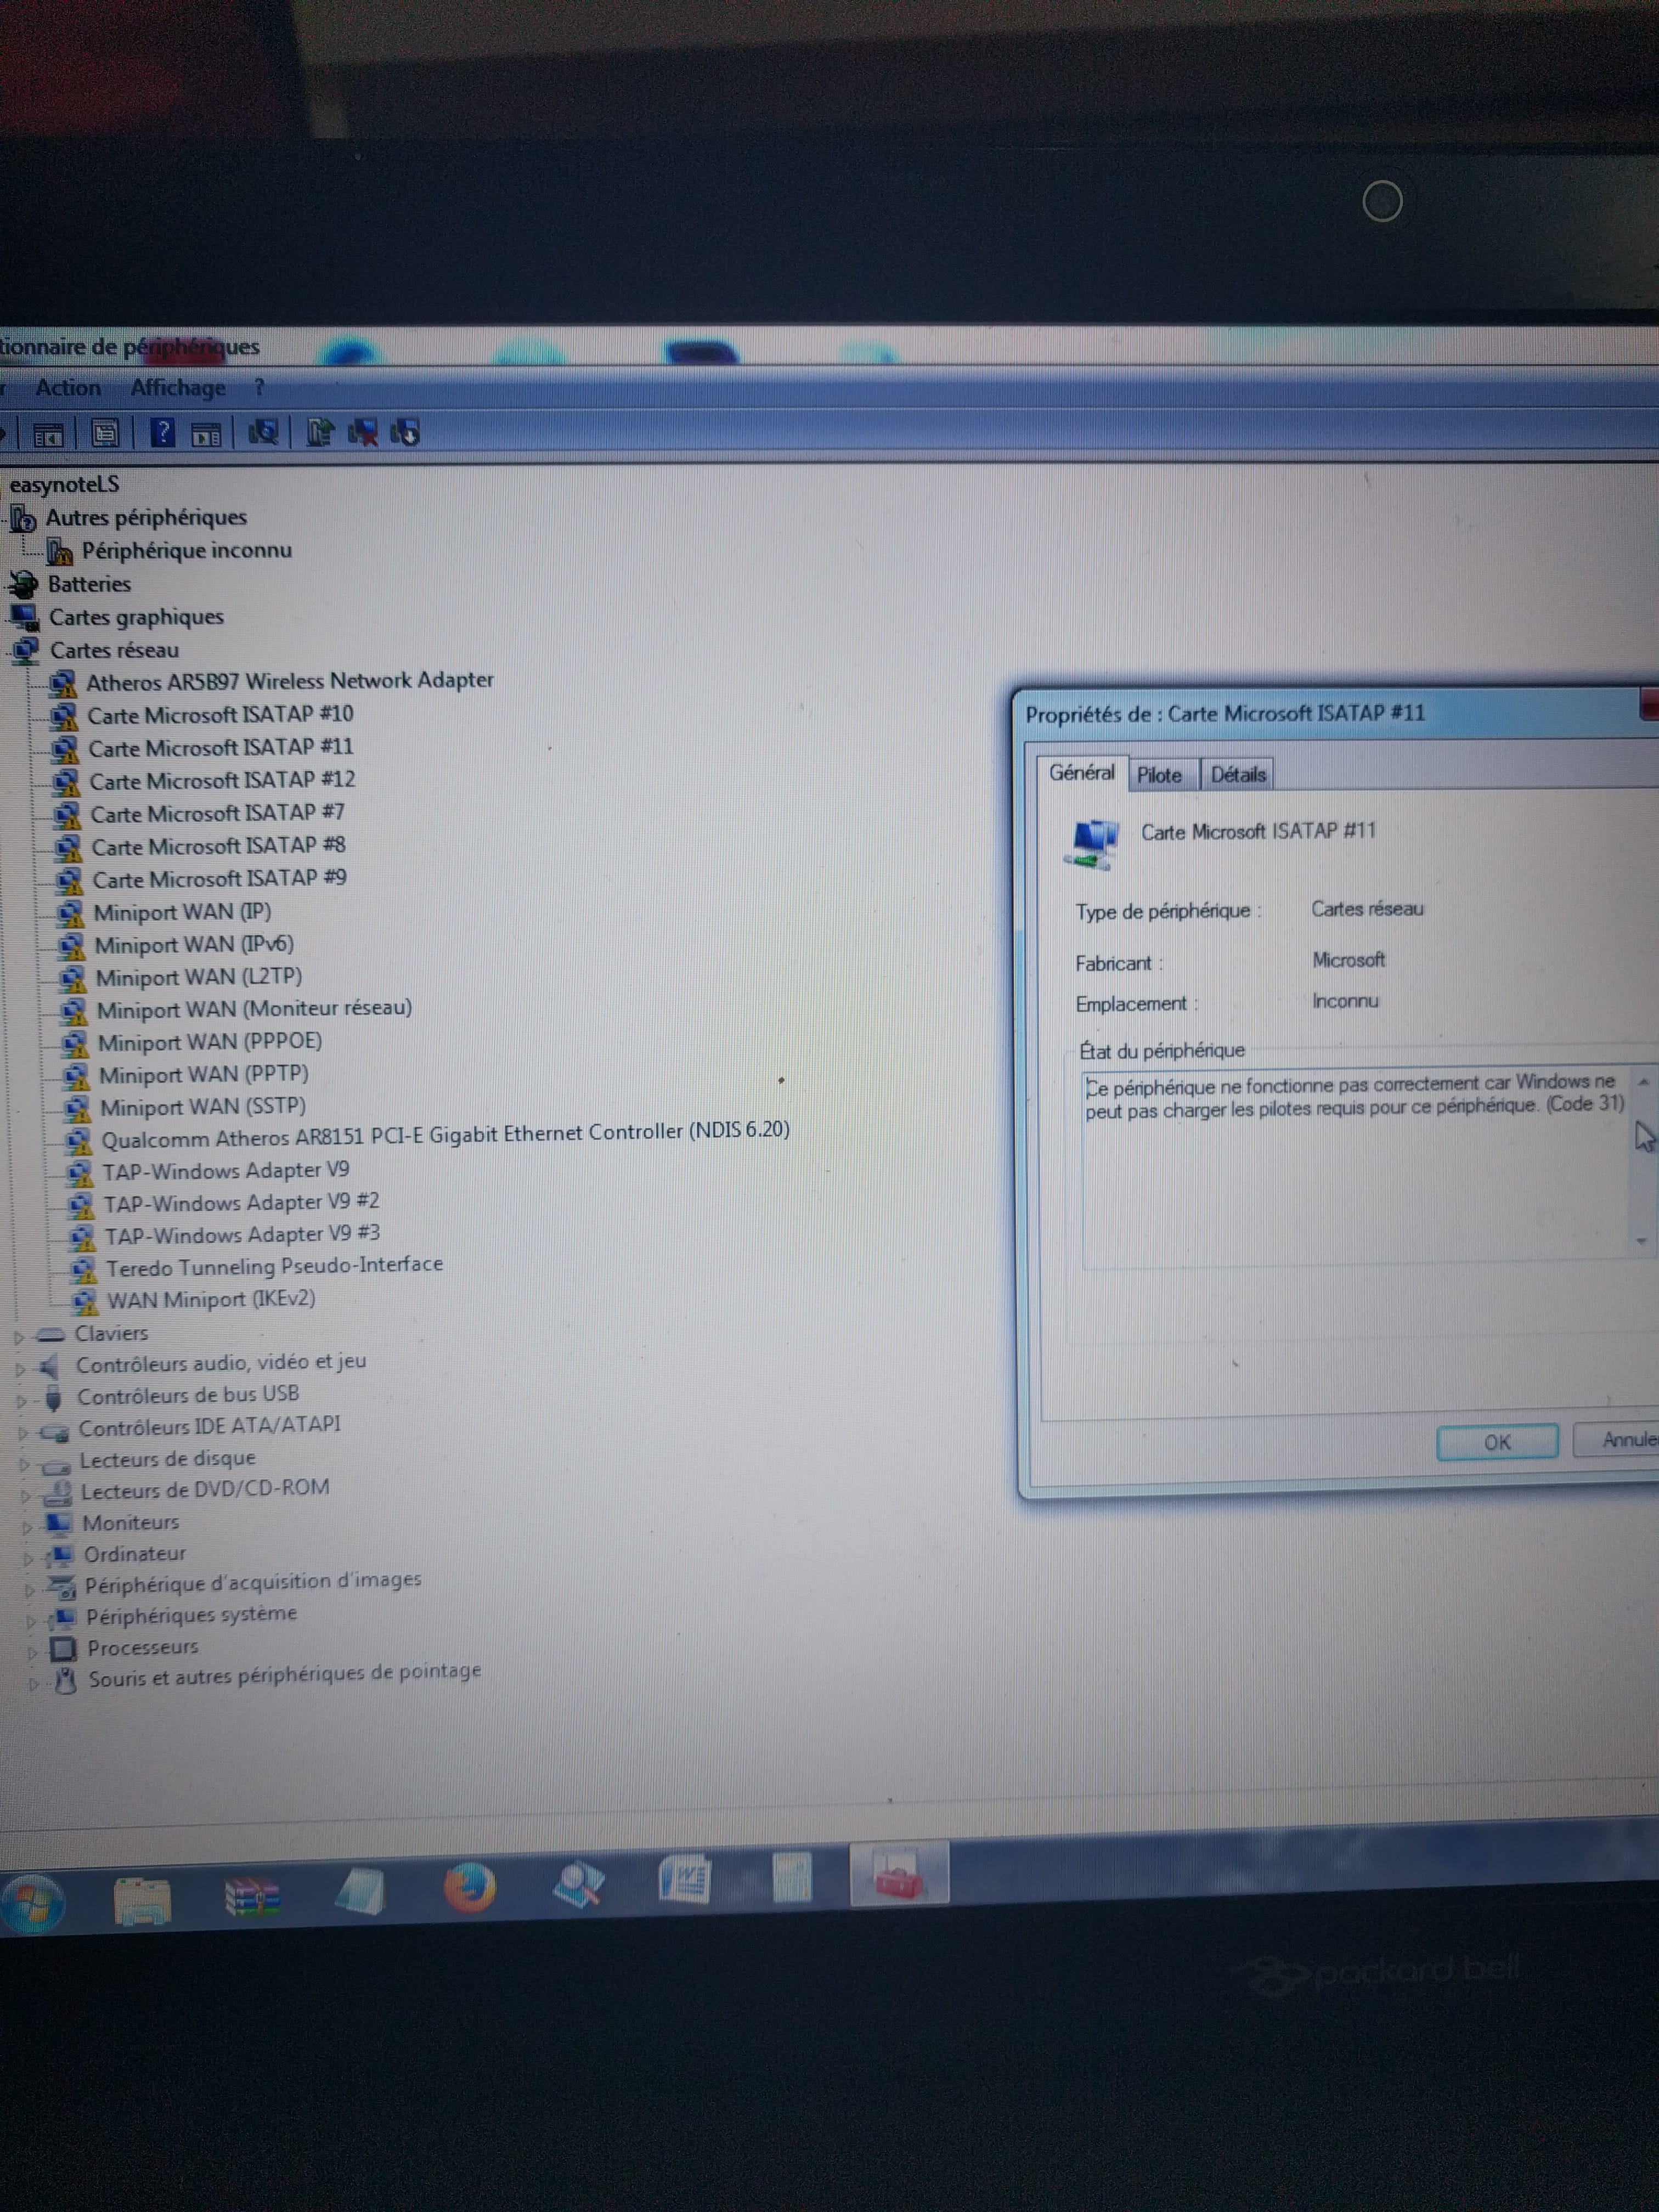Open the Affichage menu

[x=178, y=387]
